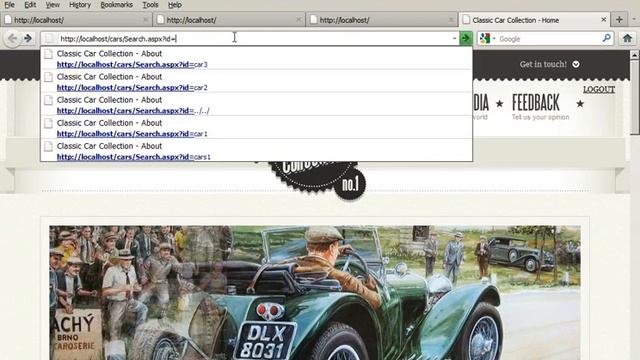Switch to the third http://localhost/ tab
This screenshot has width=640, height=360.
tap(381, 20)
